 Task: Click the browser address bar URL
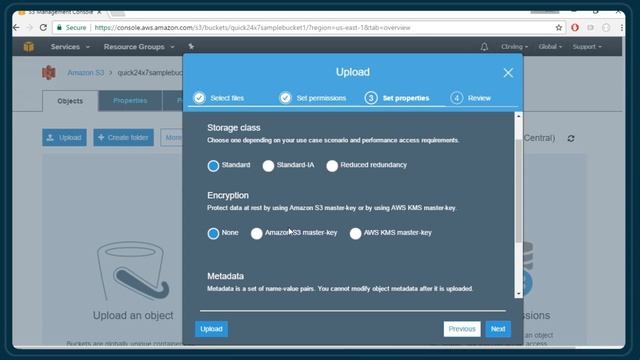tap(252, 28)
